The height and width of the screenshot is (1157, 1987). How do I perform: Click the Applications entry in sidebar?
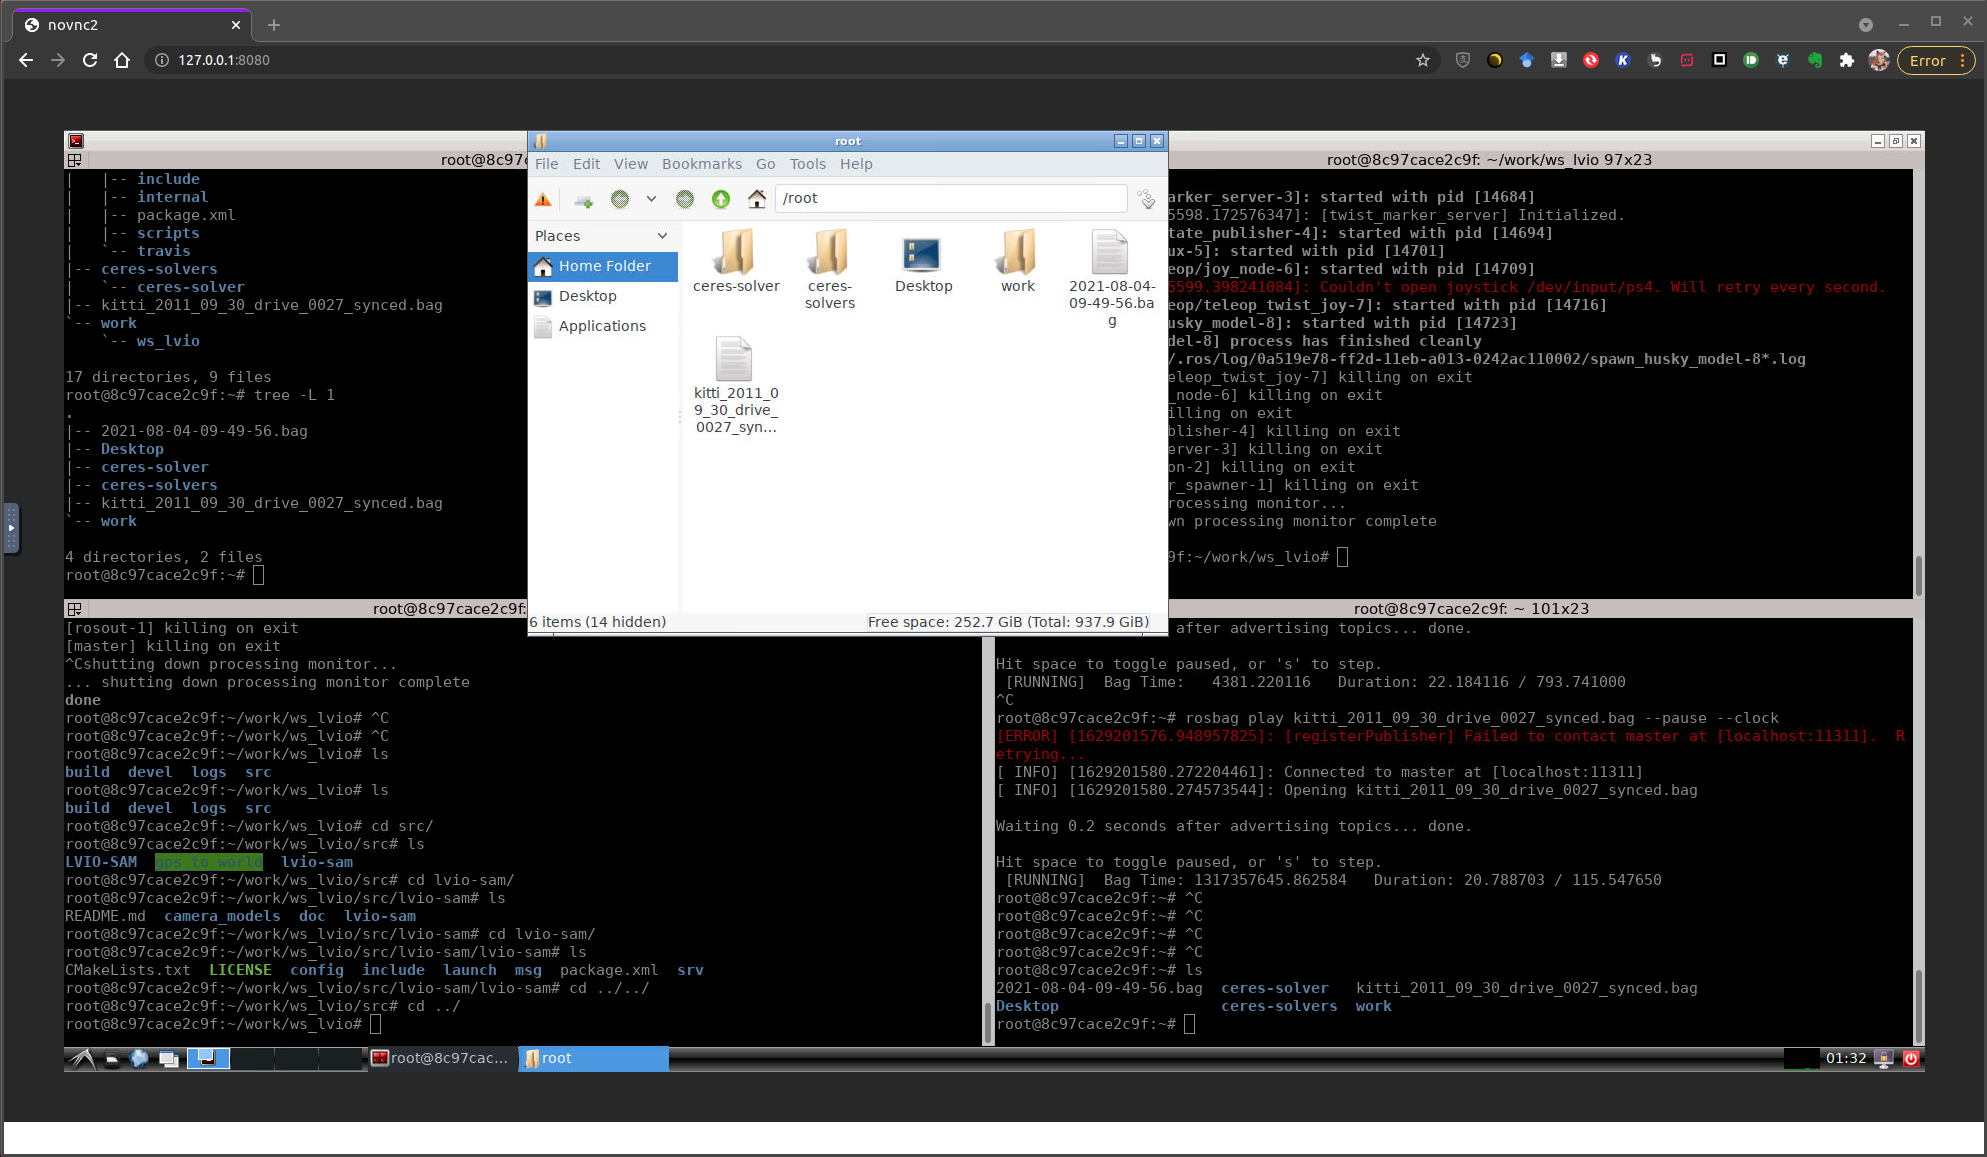click(600, 325)
